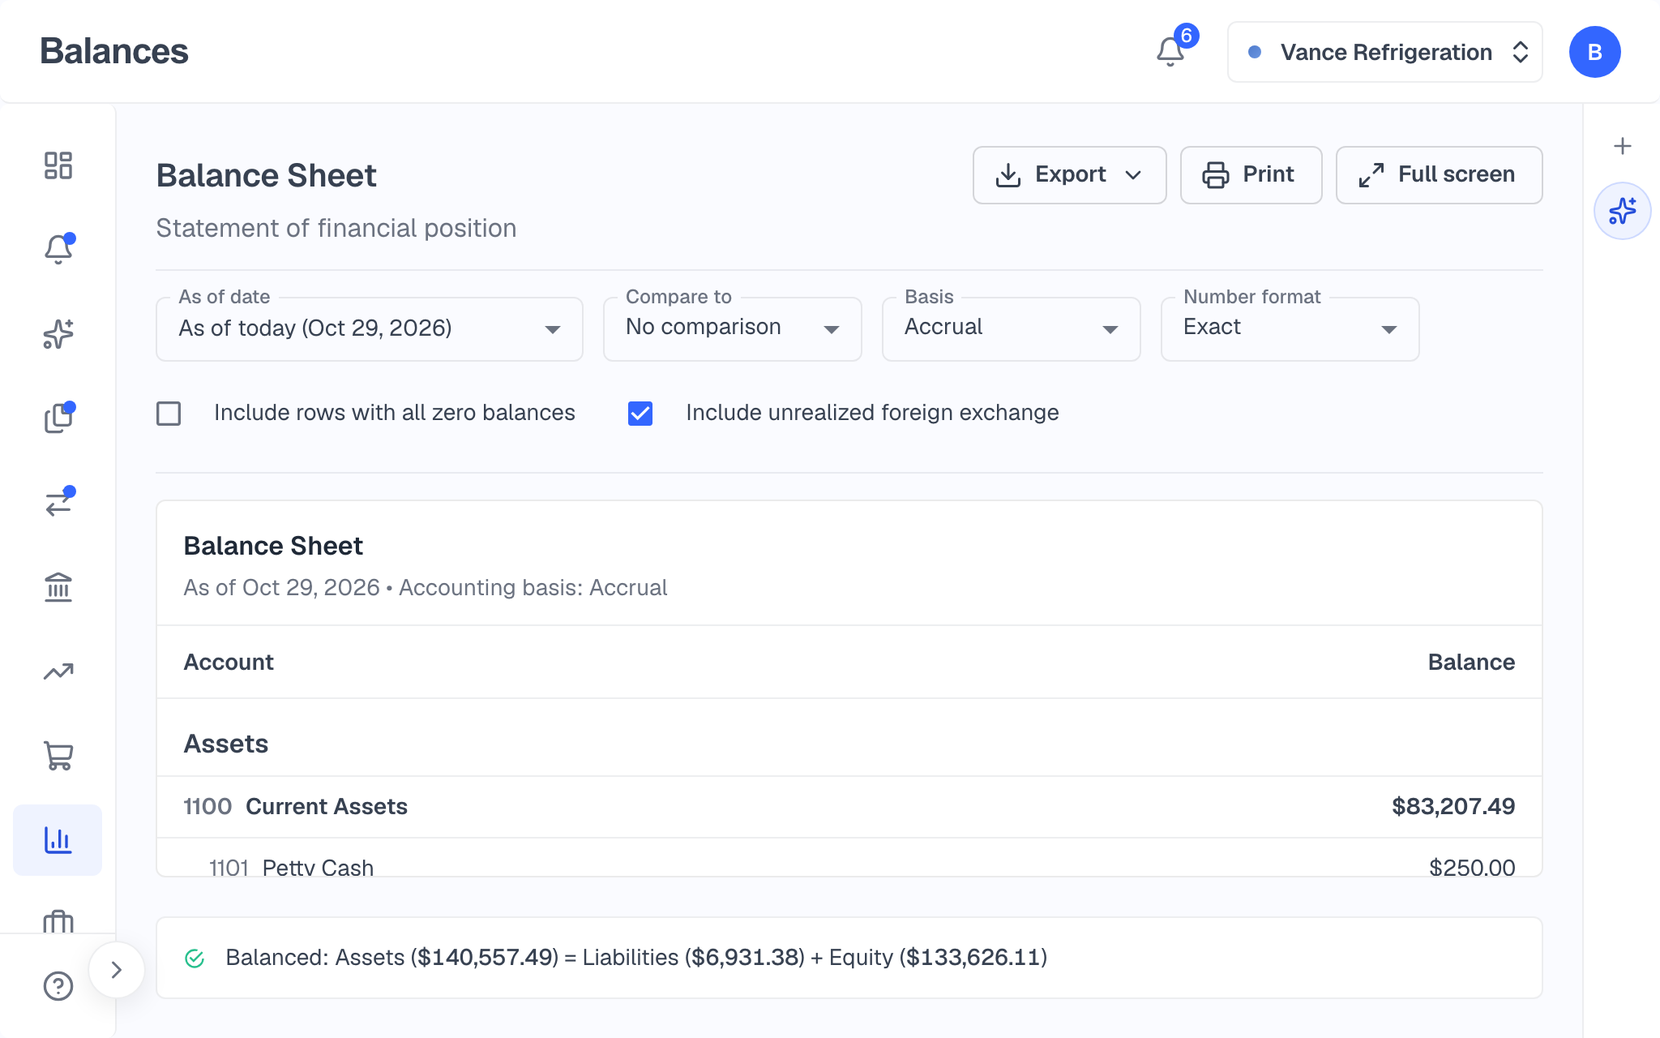Click the Print button

pos(1251,175)
